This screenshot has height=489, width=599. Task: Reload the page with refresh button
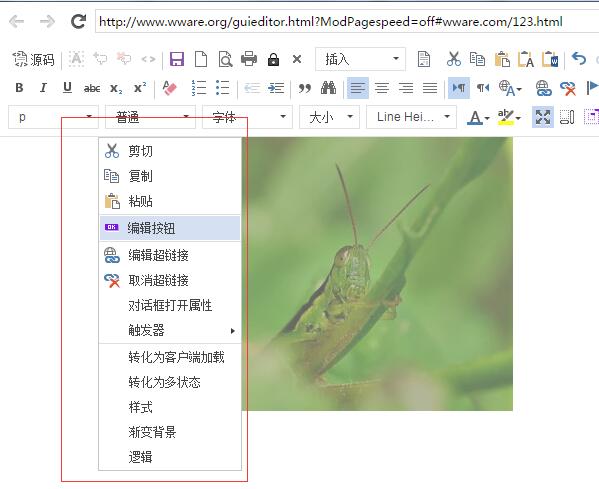tap(78, 21)
